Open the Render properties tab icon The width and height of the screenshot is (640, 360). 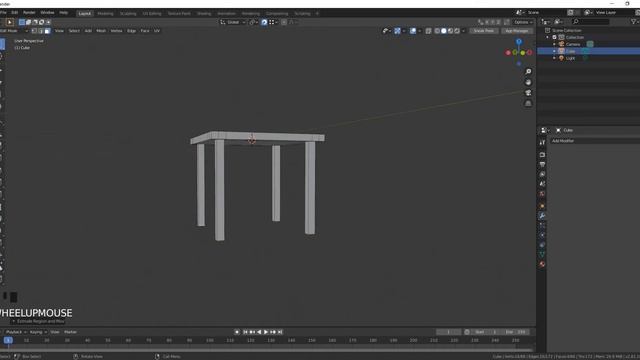[x=542, y=155]
